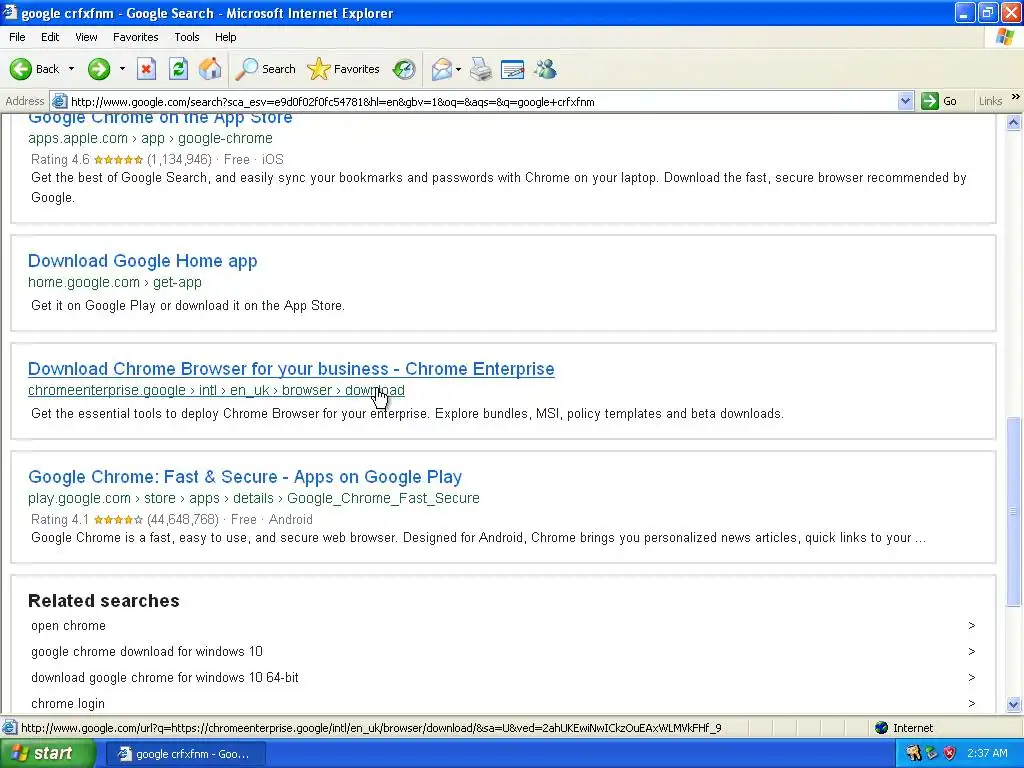Select 'google crfxfnm' taskbar window button
The width and height of the screenshot is (1024, 768).
(185, 754)
